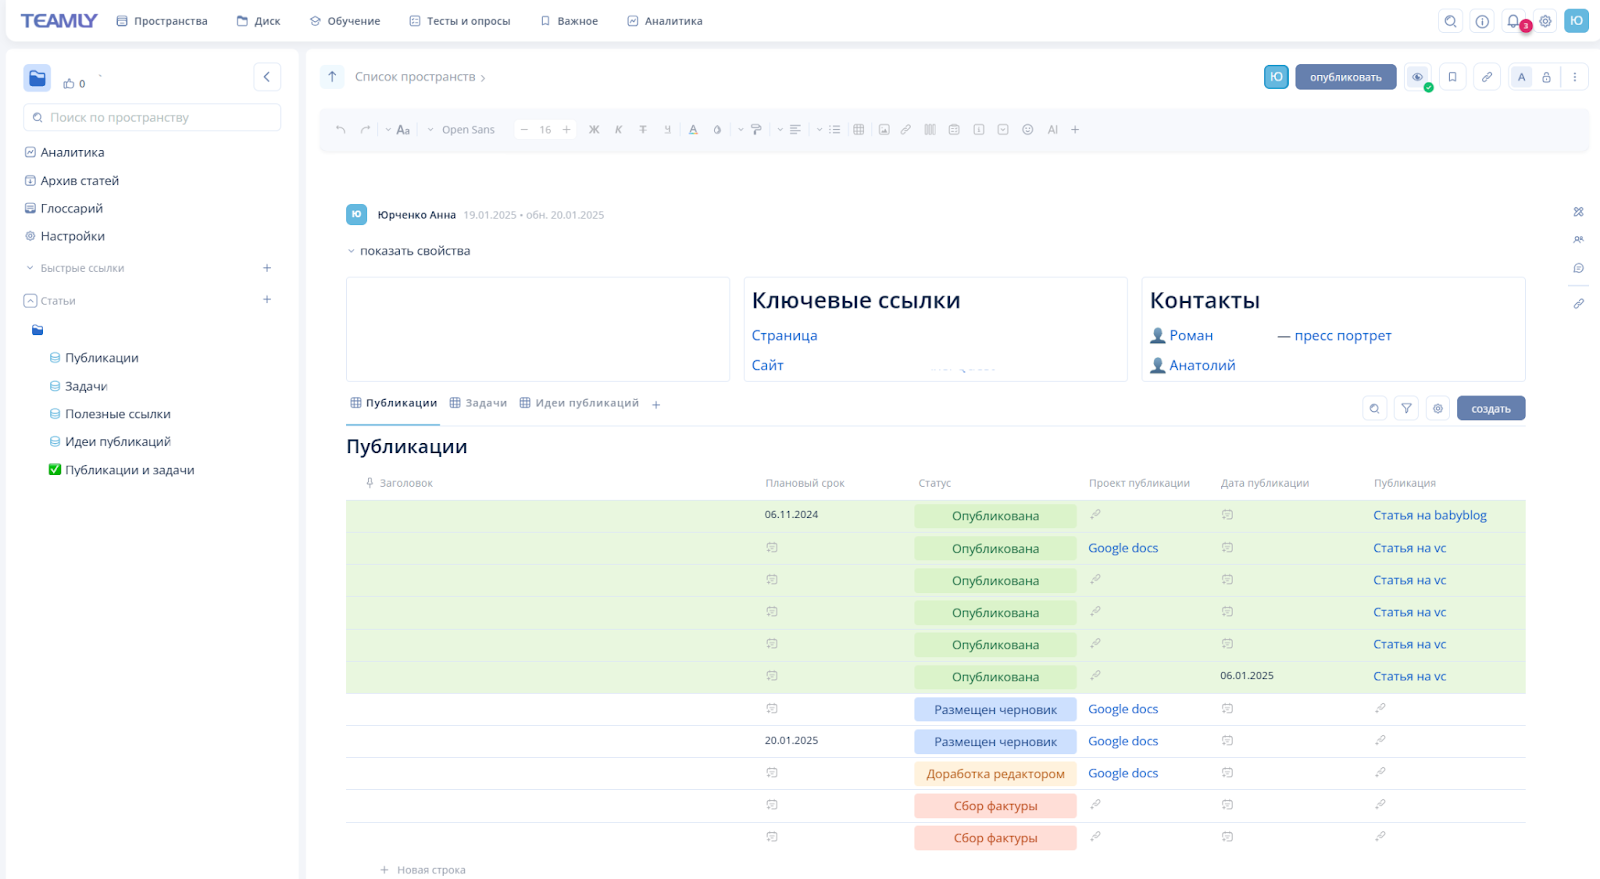The width and height of the screenshot is (1600, 879).
Task: Add an article with plus beside Статьи
Action: [267, 300]
